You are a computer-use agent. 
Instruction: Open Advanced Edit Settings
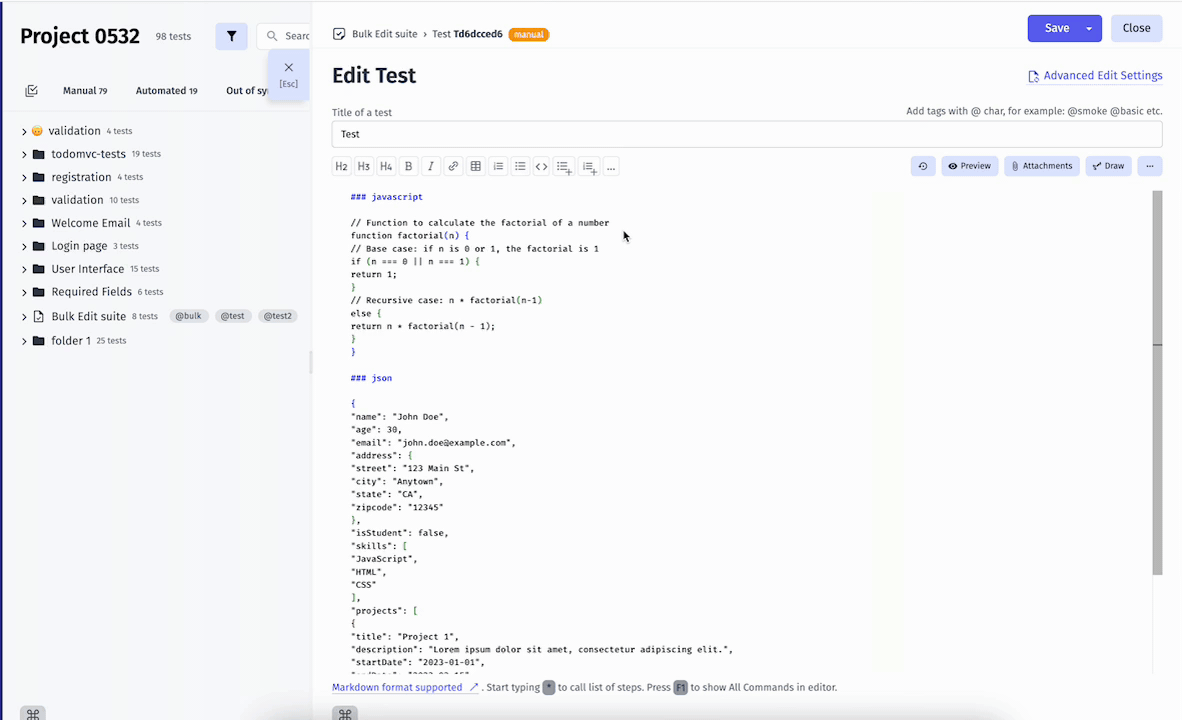[x=1095, y=75]
